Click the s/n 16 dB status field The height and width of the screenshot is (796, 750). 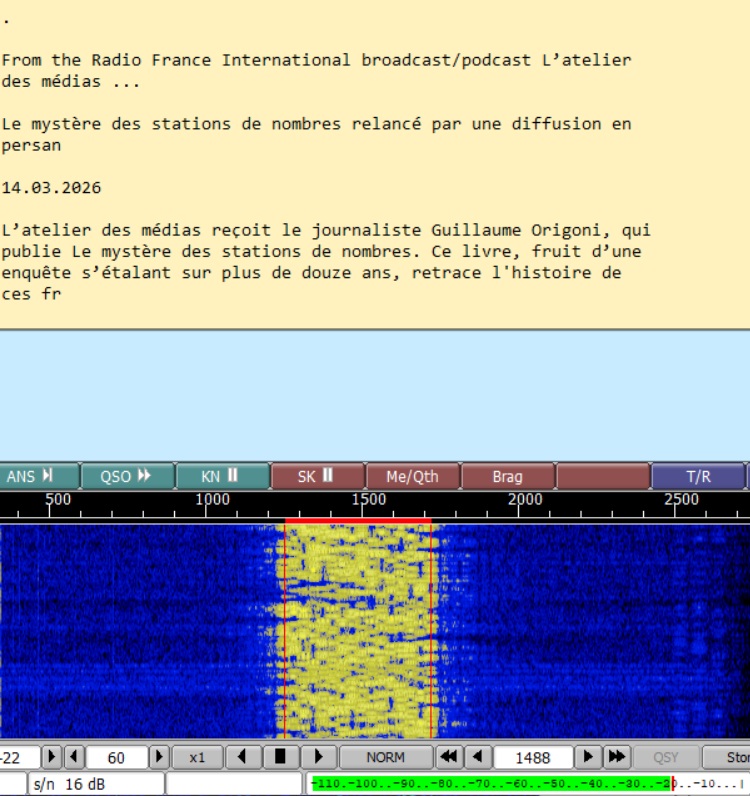tap(96, 784)
